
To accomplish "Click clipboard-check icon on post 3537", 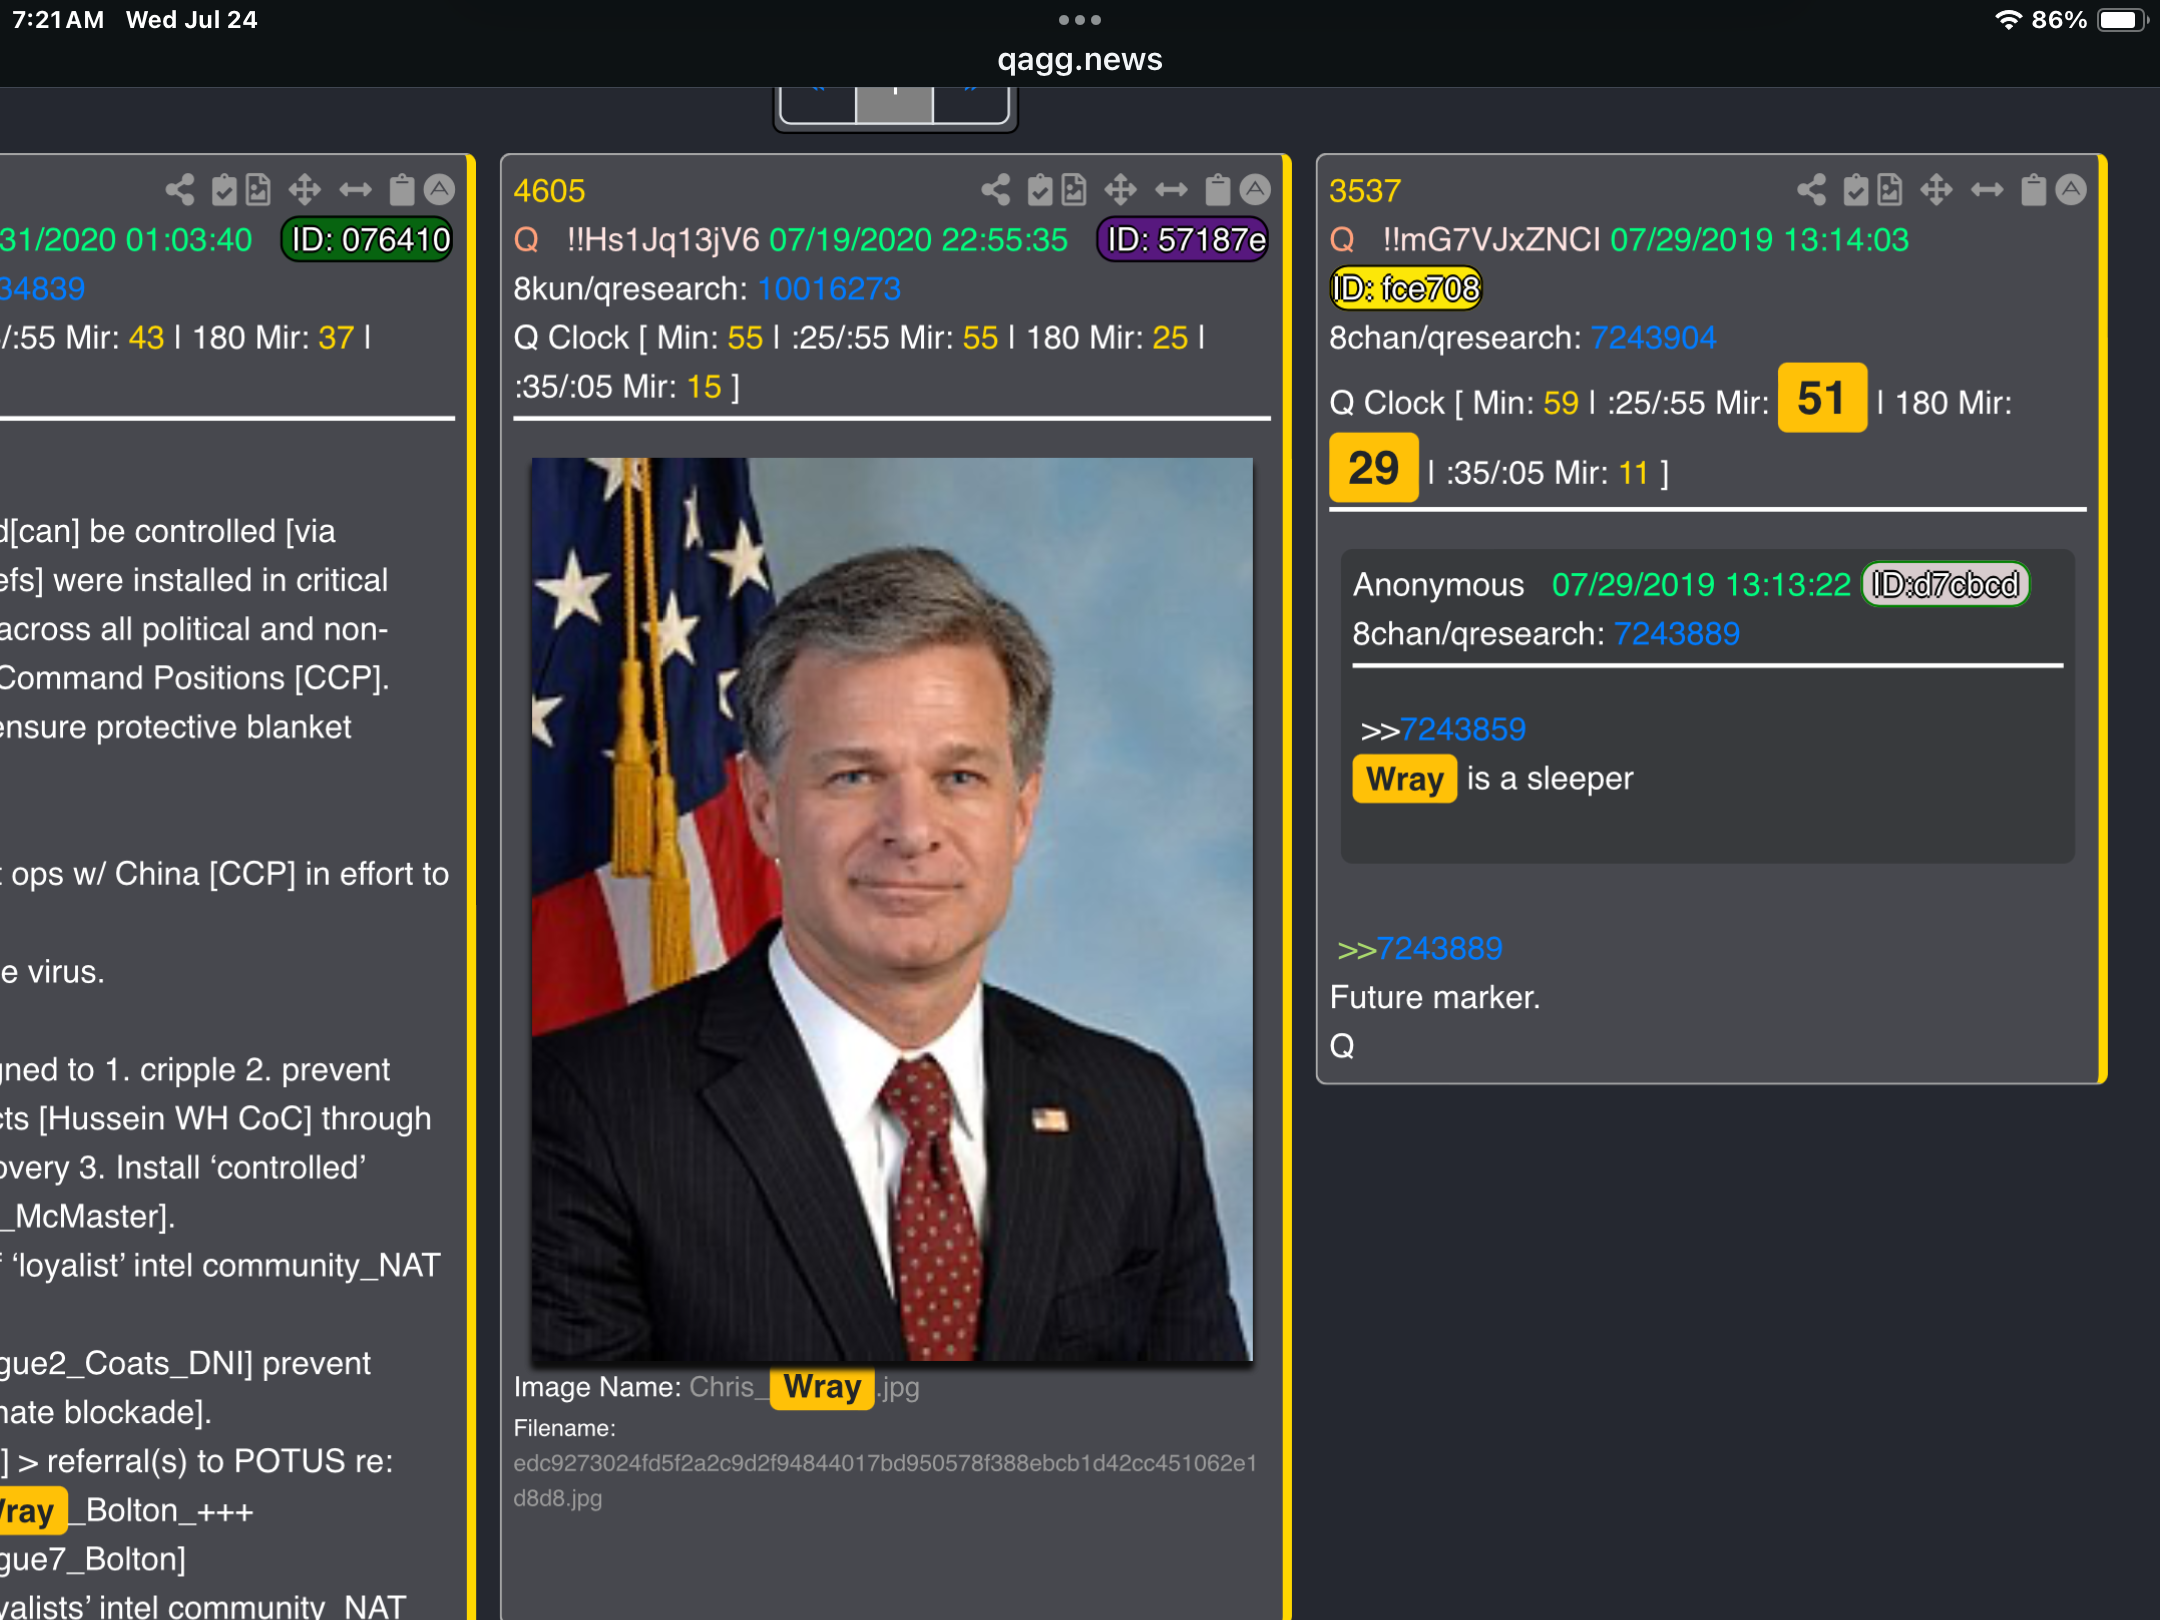I will tap(1856, 189).
